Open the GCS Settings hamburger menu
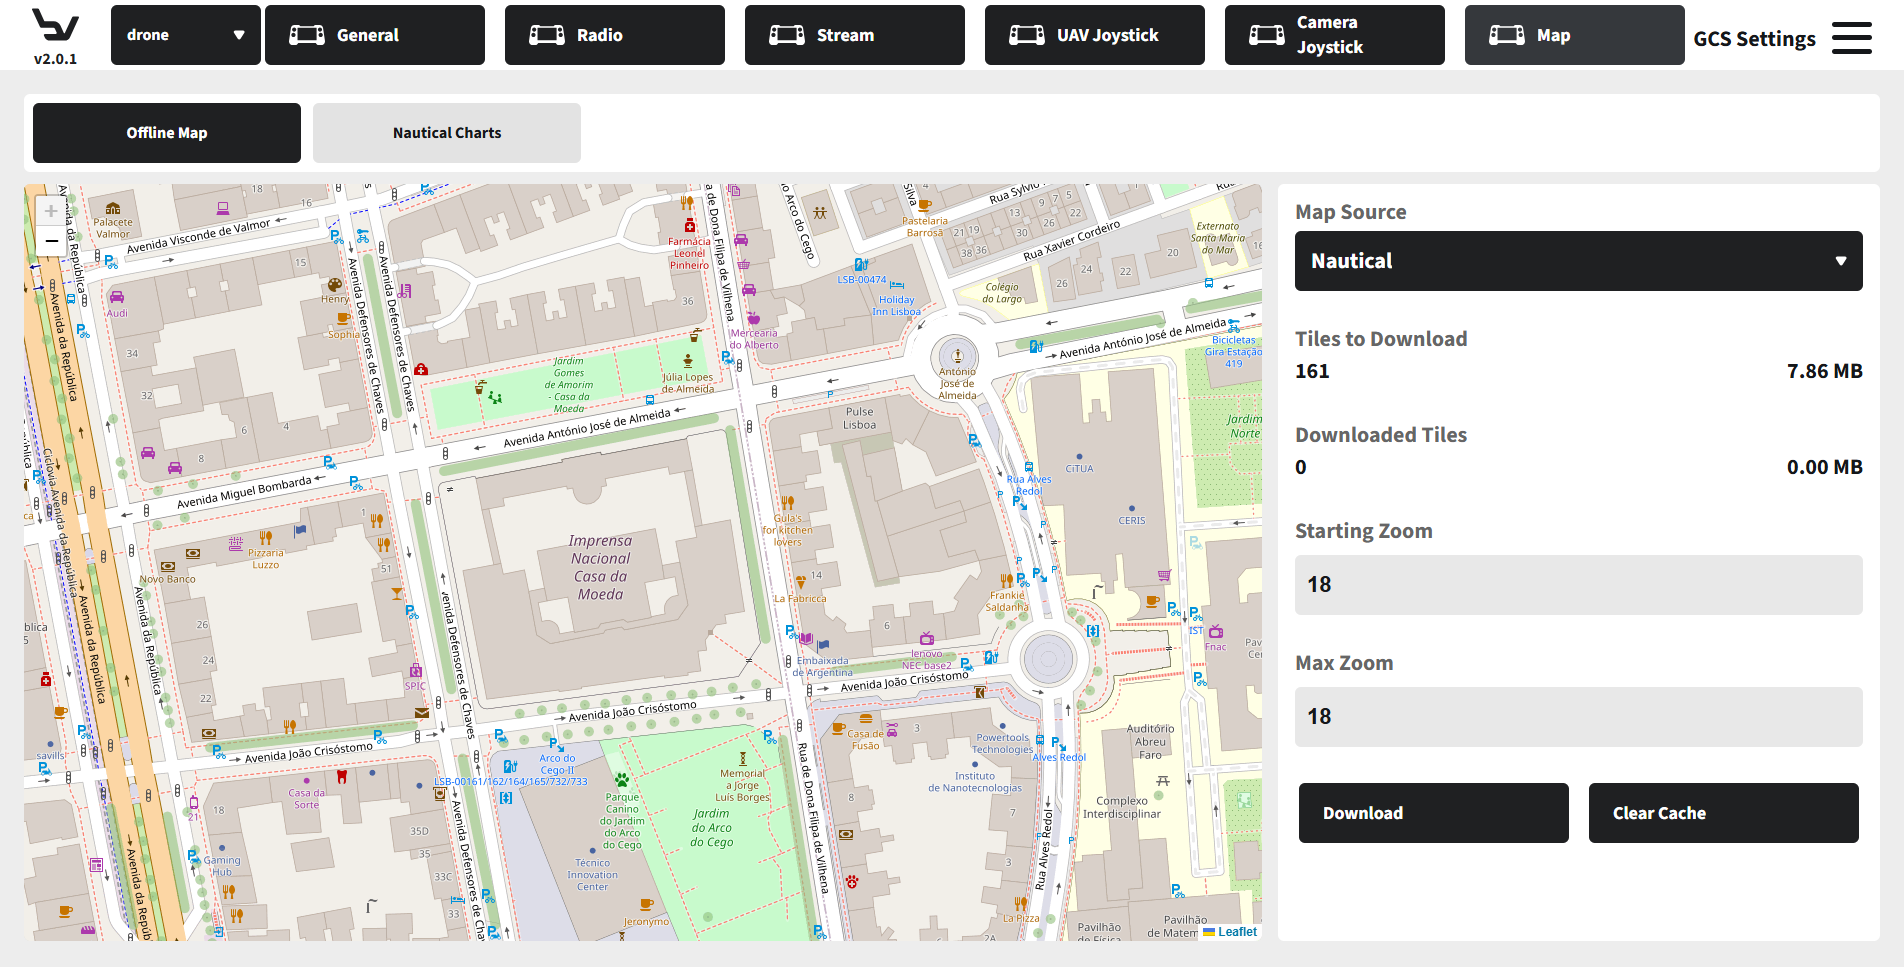 [x=1851, y=38]
